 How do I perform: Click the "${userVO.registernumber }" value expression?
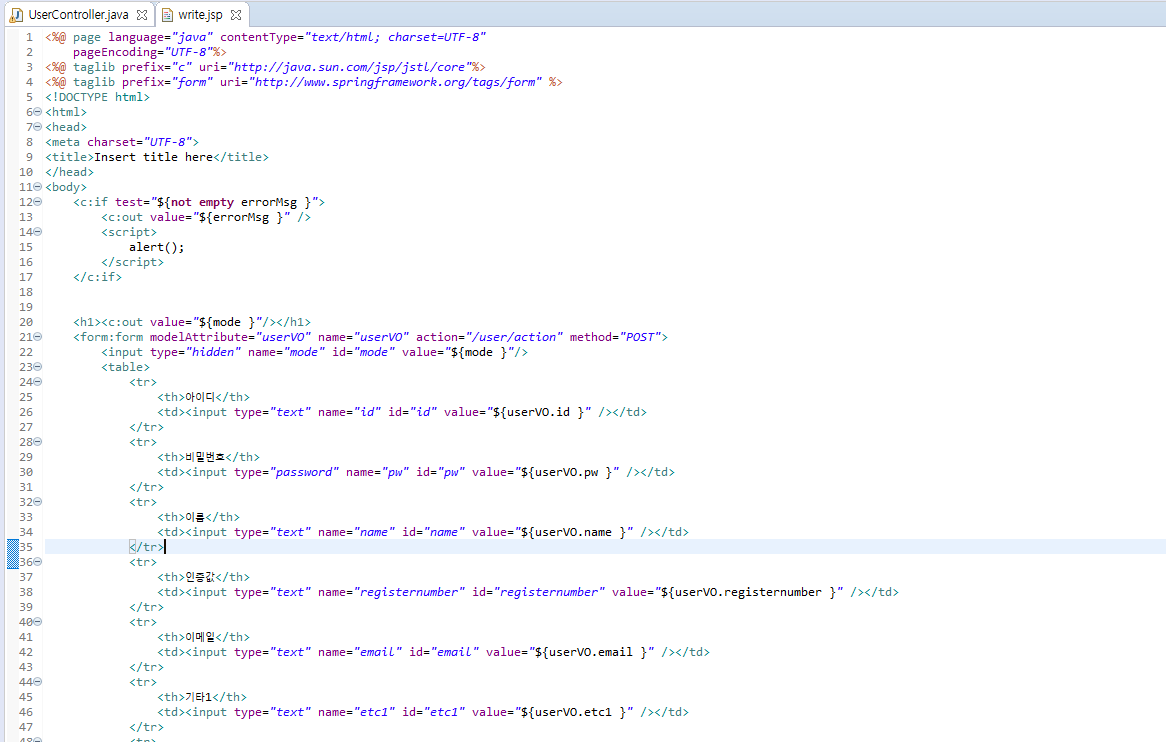pos(749,592)
